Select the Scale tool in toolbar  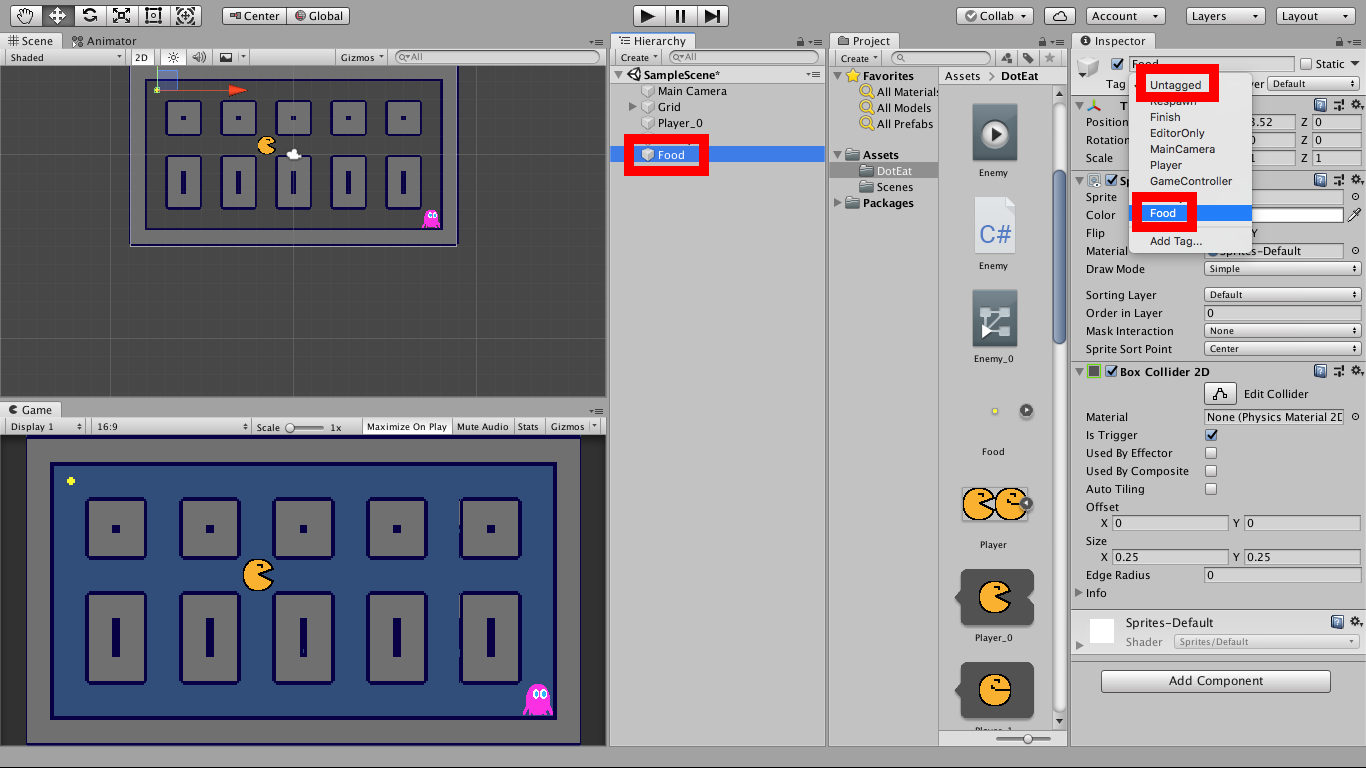coord(121,16)
